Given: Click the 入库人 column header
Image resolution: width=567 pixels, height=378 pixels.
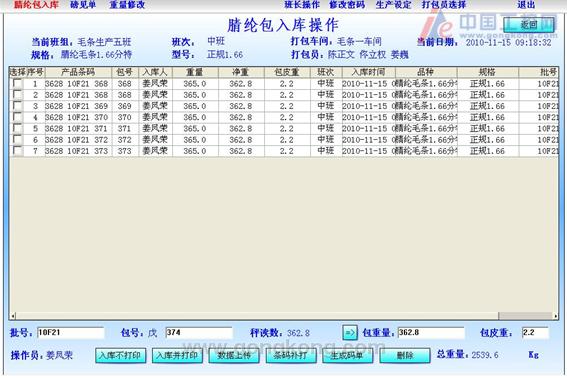Looking at the screenshot, I should [x=155, y=72].
